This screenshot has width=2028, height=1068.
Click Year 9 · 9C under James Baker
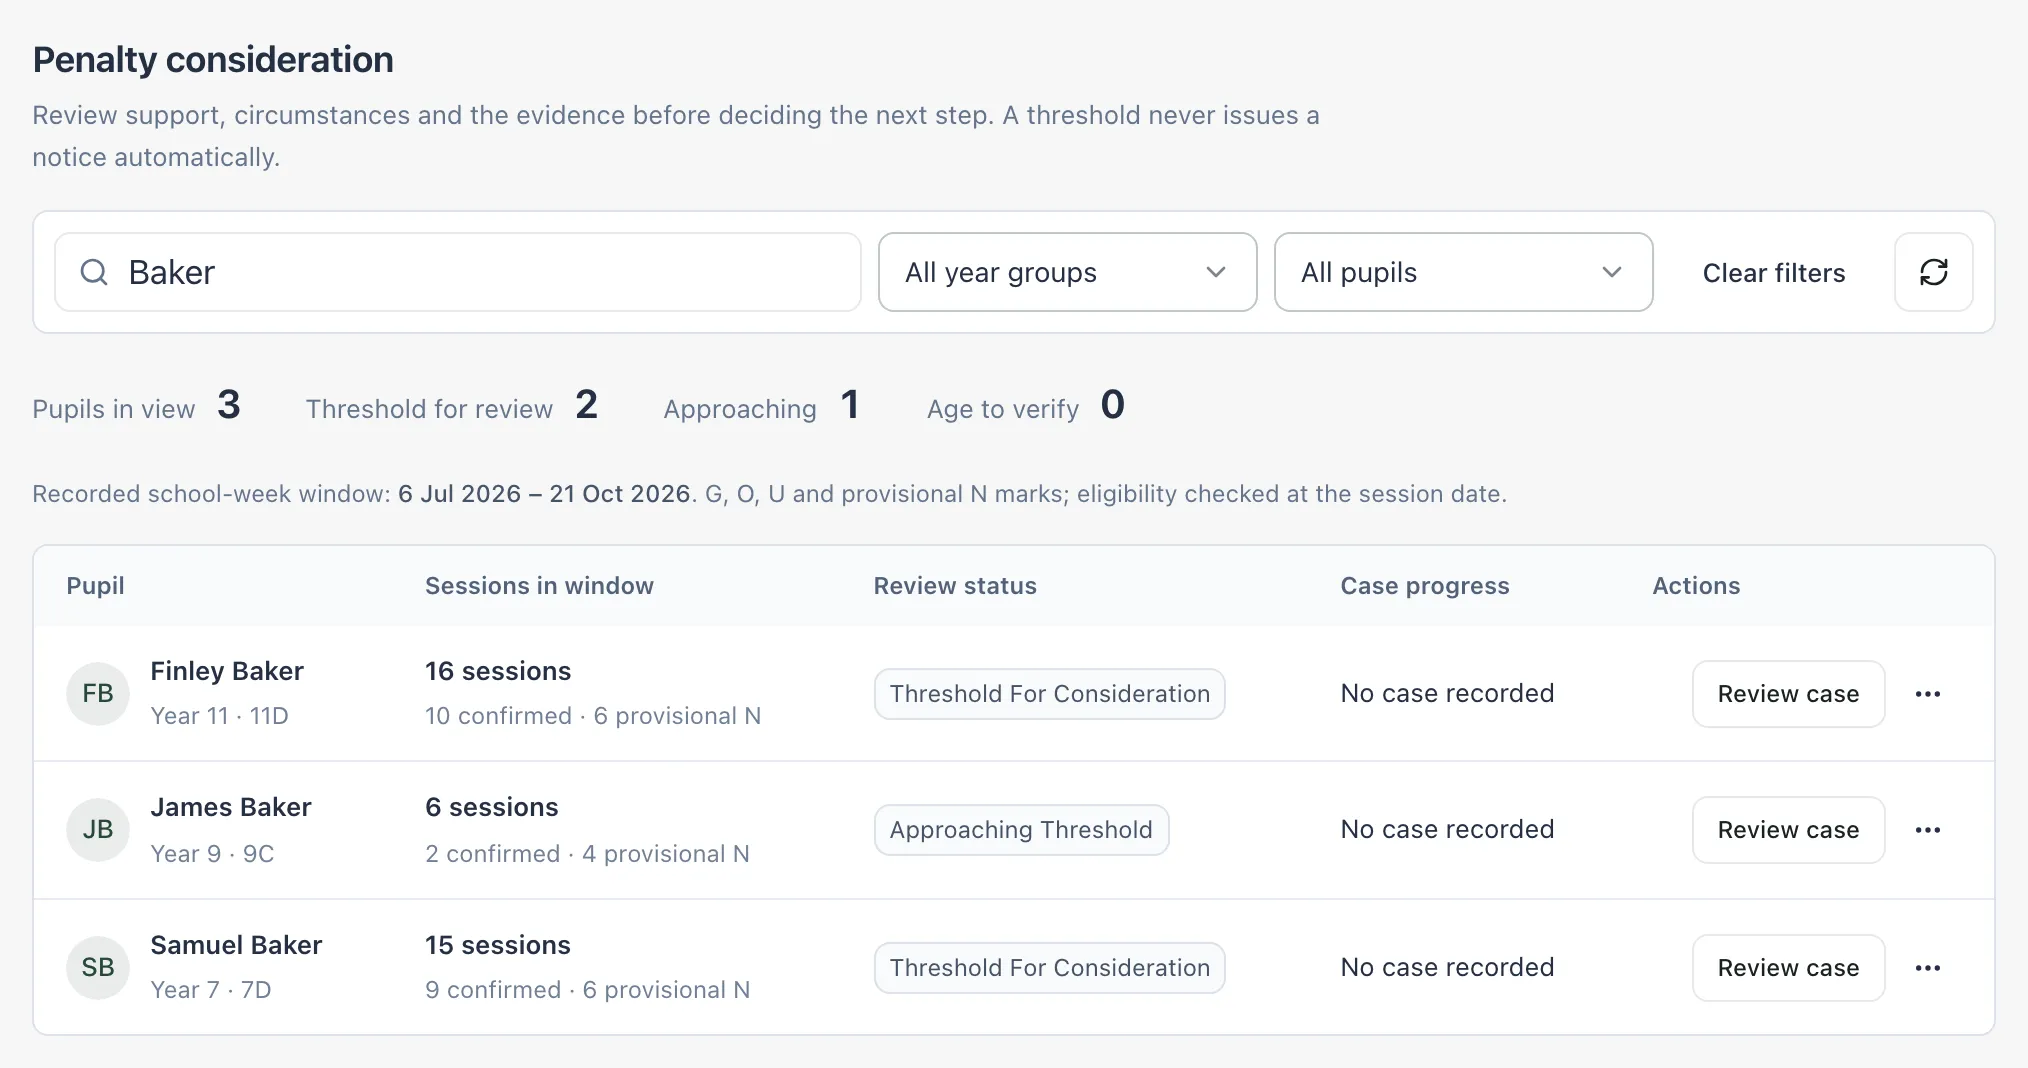(x=212, y=854)
